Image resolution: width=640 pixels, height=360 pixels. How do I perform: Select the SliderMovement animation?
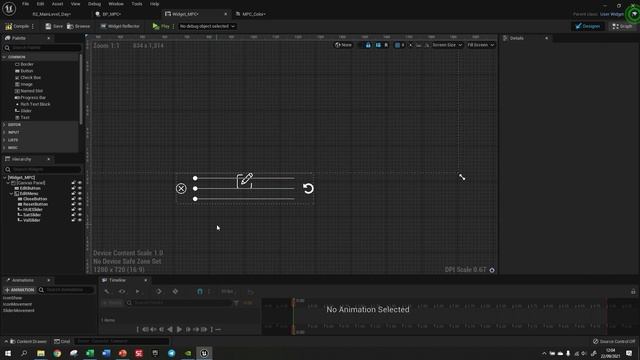pos(19,310)
